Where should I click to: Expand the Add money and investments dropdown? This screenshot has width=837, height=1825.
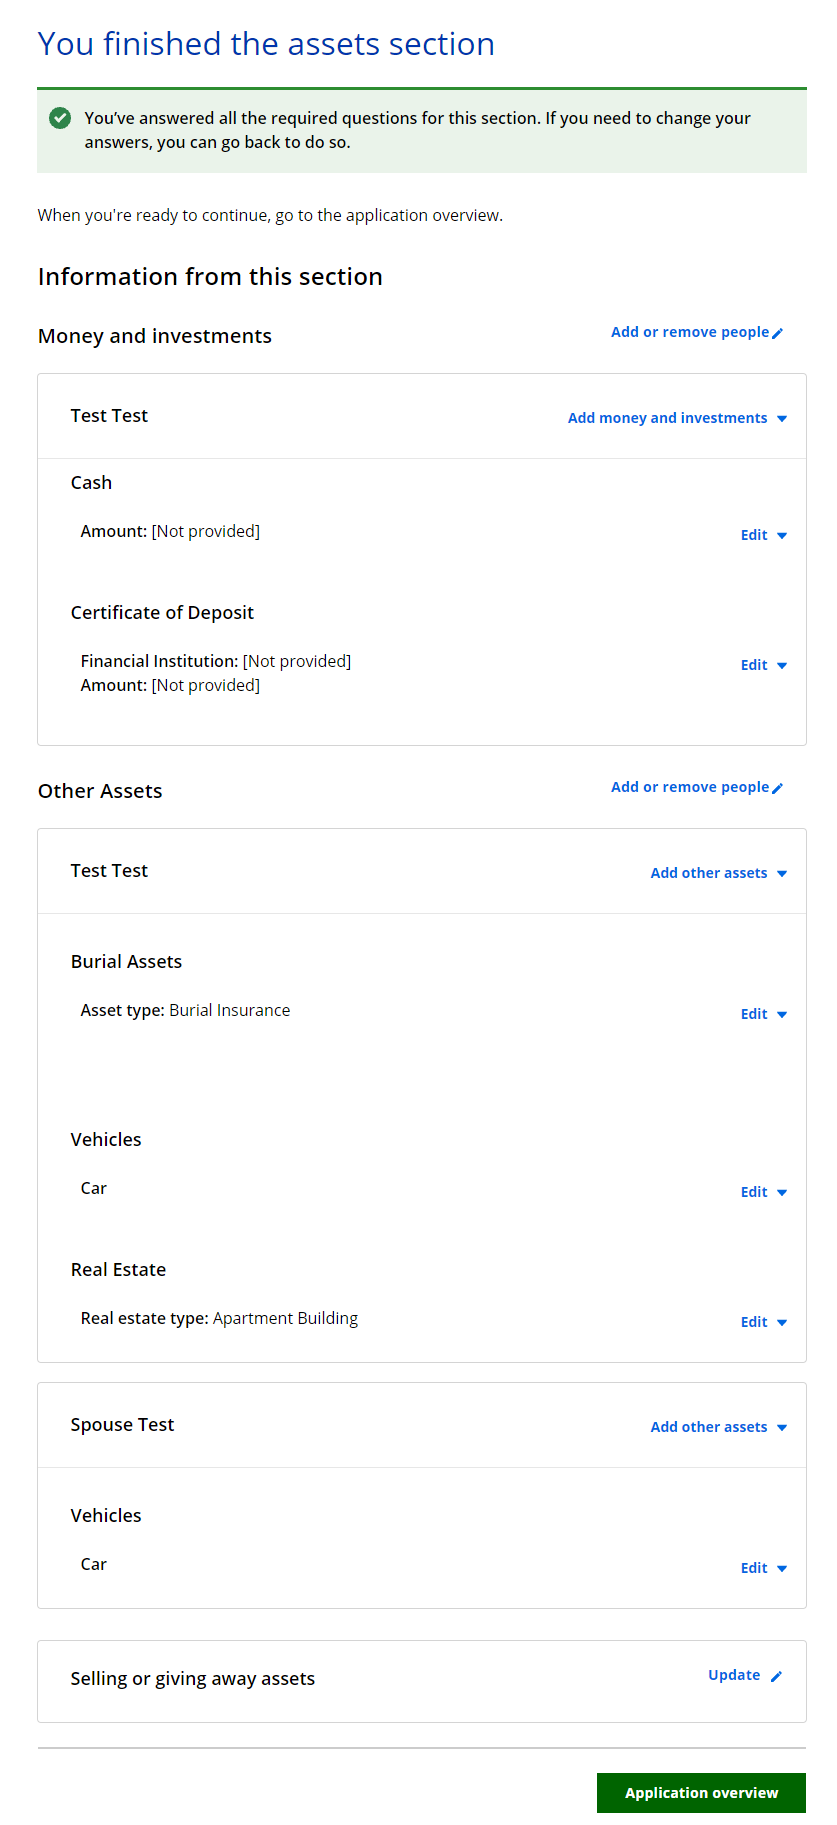677,418
